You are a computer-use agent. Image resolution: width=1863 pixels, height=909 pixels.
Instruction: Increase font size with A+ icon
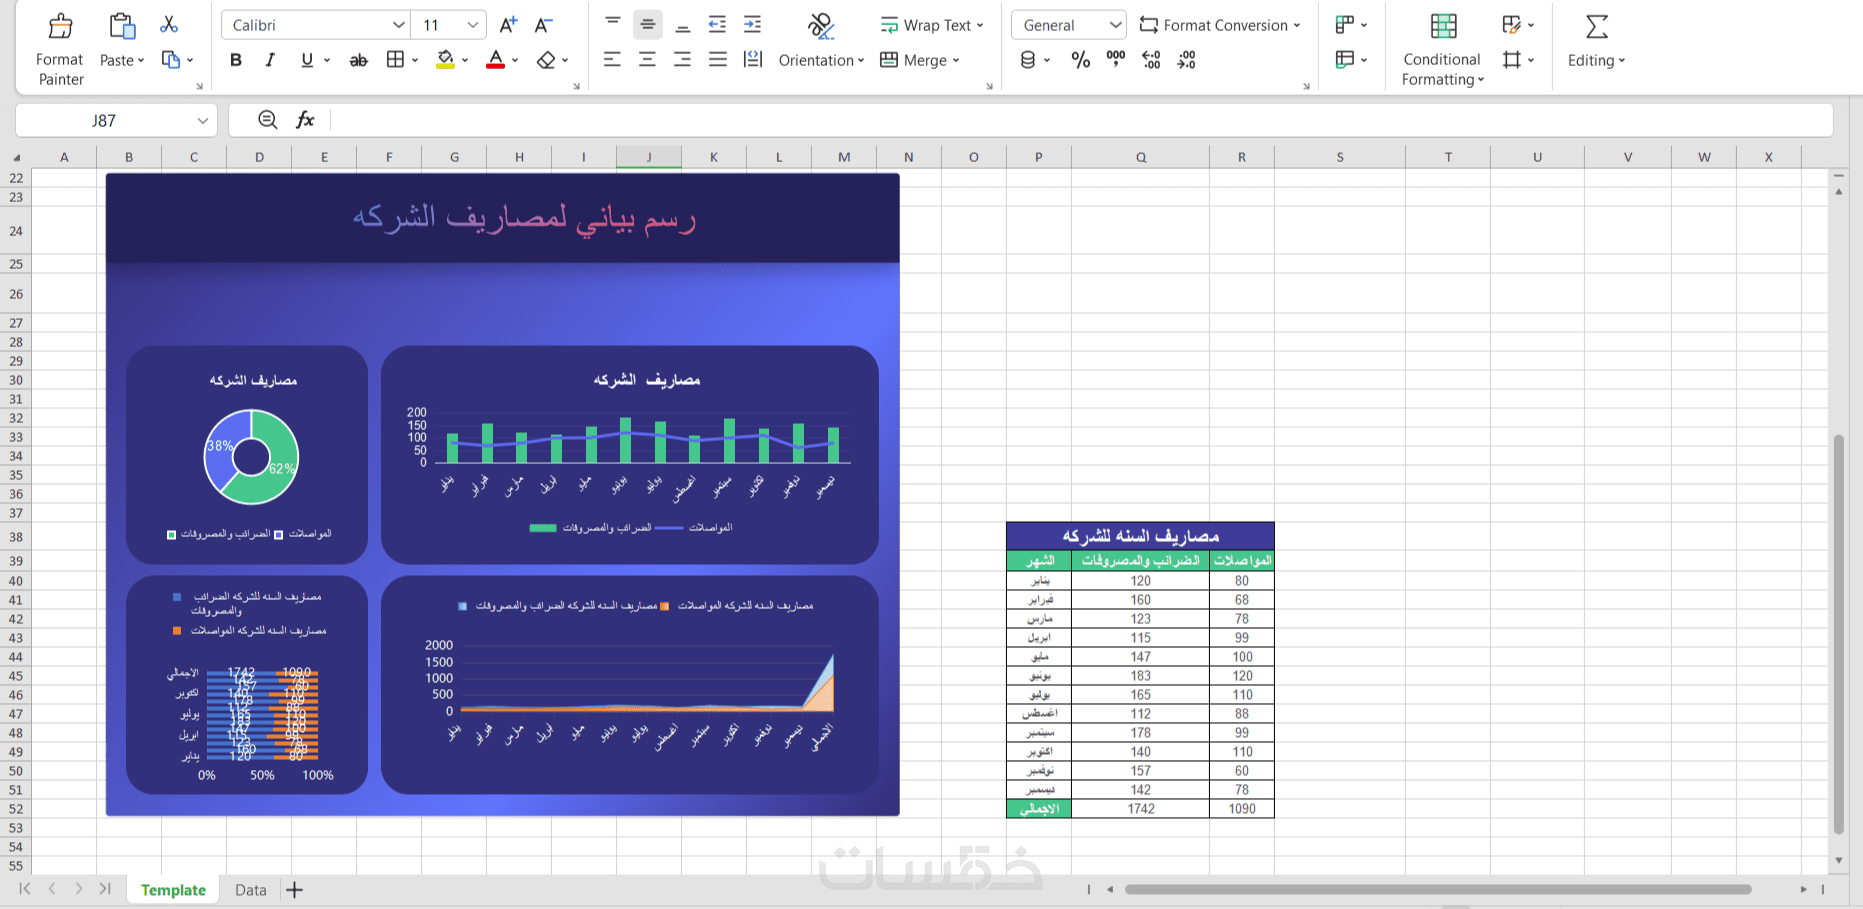coord(508,25)
